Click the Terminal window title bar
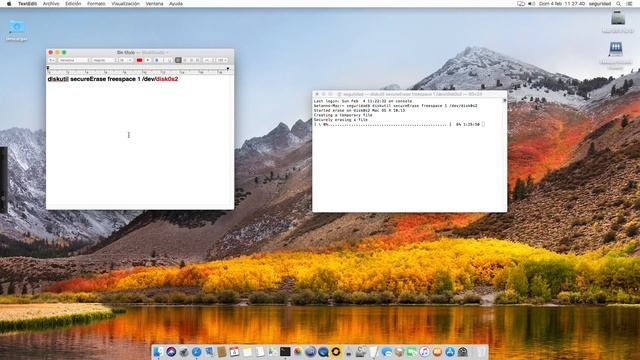Screen dimensions: 640x360 pyautogui.click(x=409, y=94)
